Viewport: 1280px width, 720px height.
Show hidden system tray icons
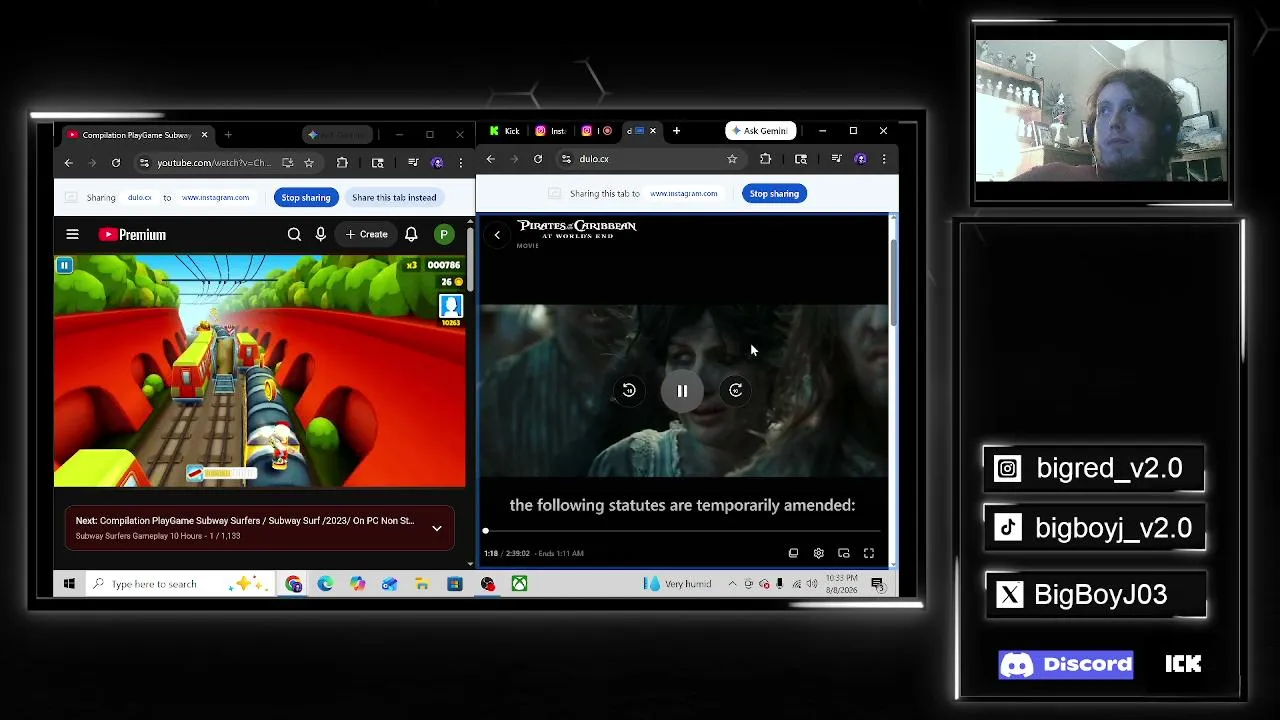click(x=732, y=584)
